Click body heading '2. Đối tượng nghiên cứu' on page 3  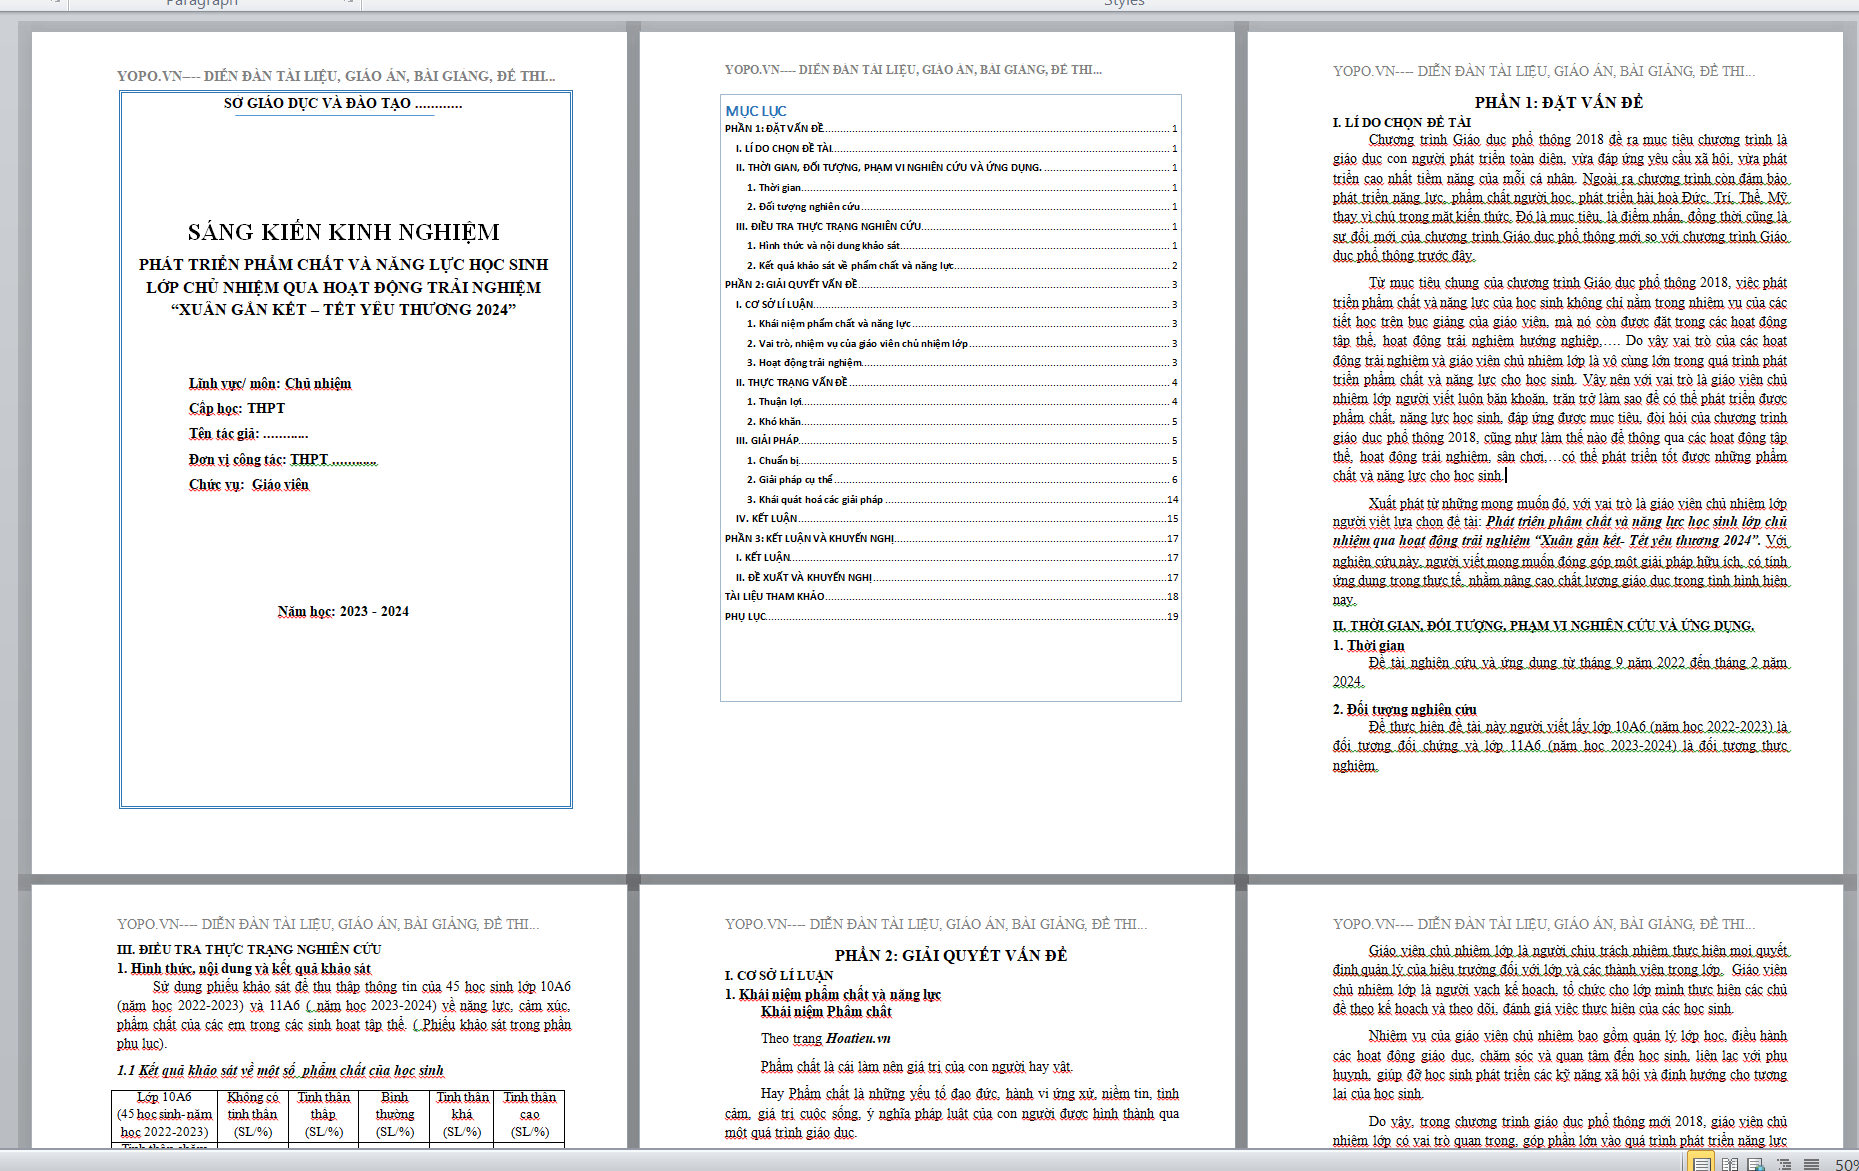pos(1404,710)
